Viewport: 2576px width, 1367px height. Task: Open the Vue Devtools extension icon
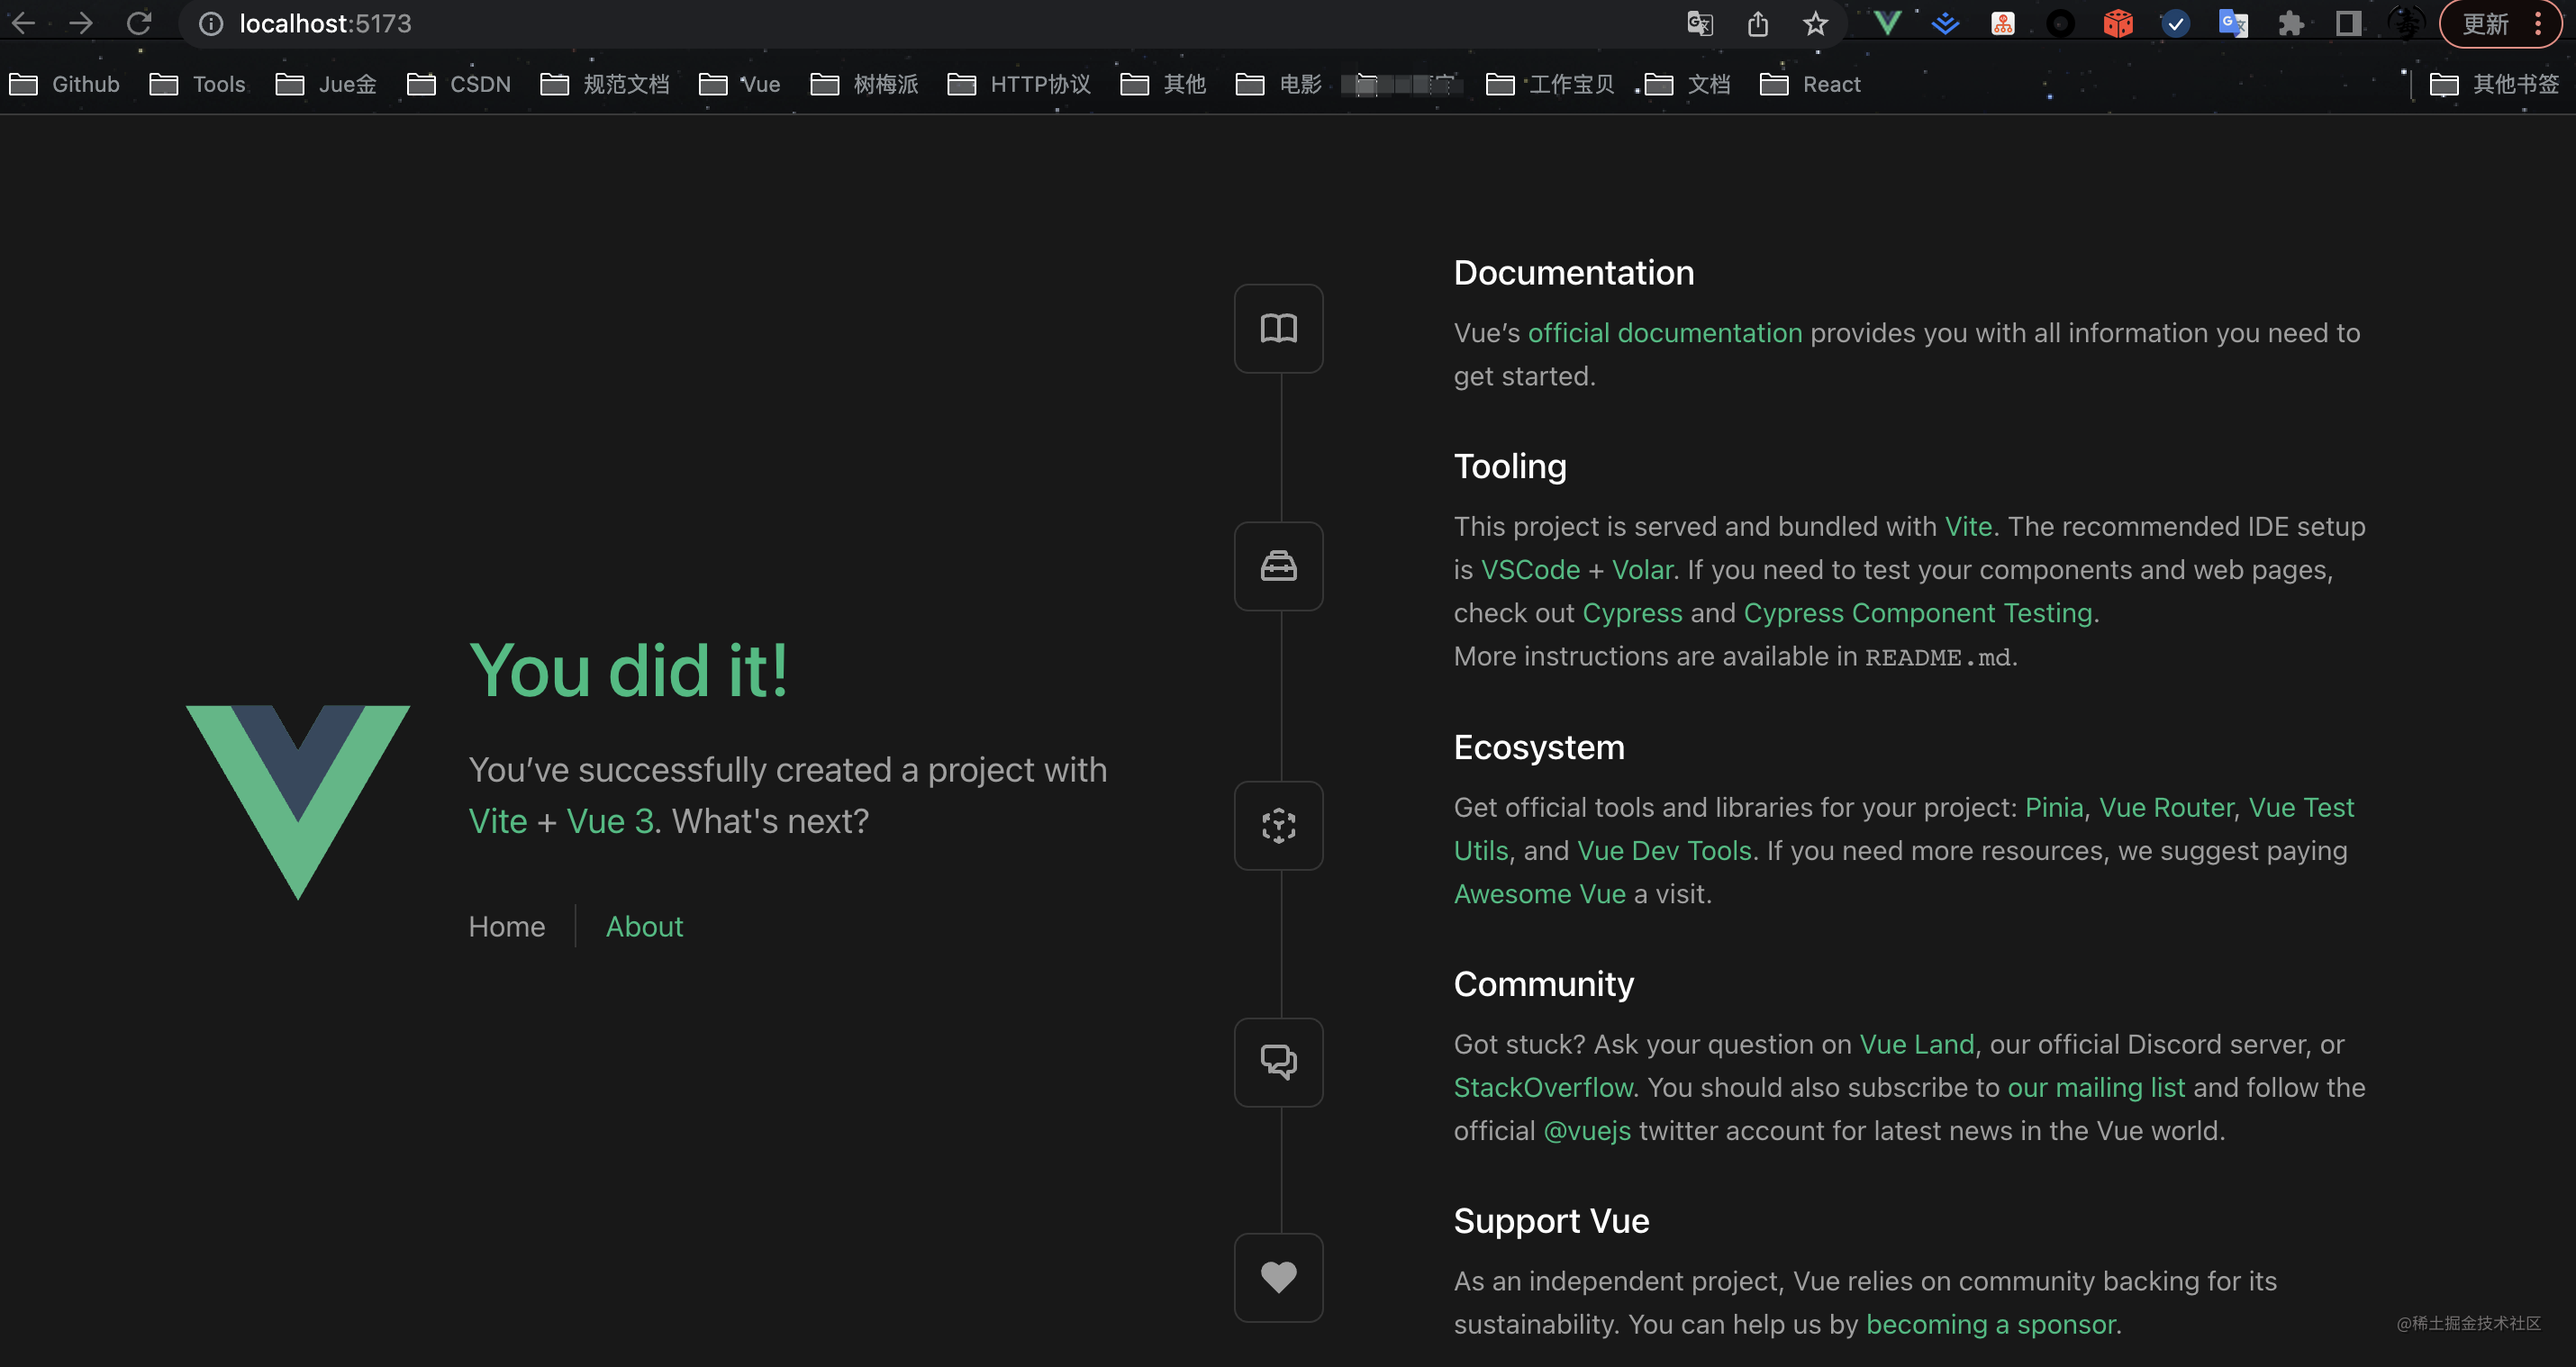point(1887,23)
